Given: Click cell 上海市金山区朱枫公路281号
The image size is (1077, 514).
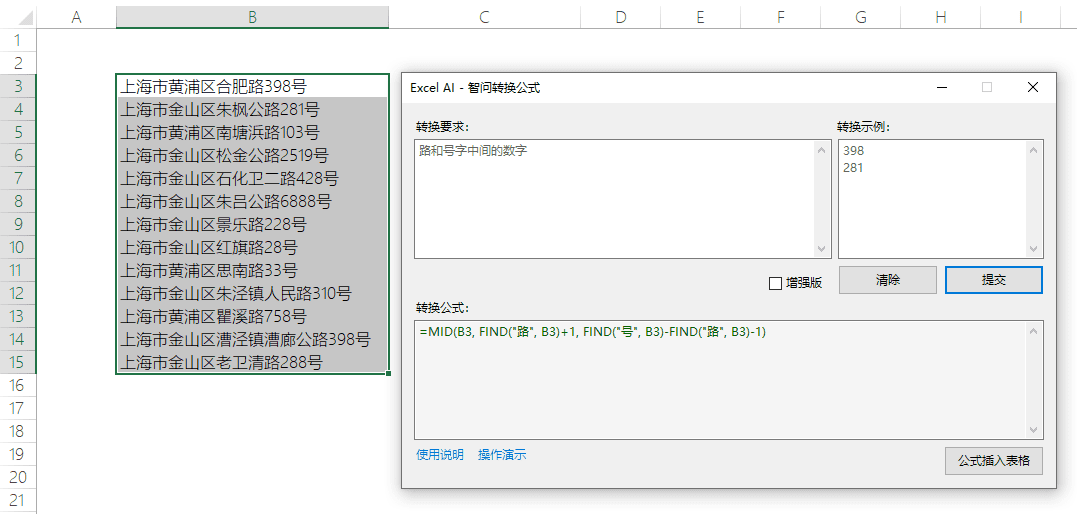Looking at the screenshot, I should click(253, 109).
